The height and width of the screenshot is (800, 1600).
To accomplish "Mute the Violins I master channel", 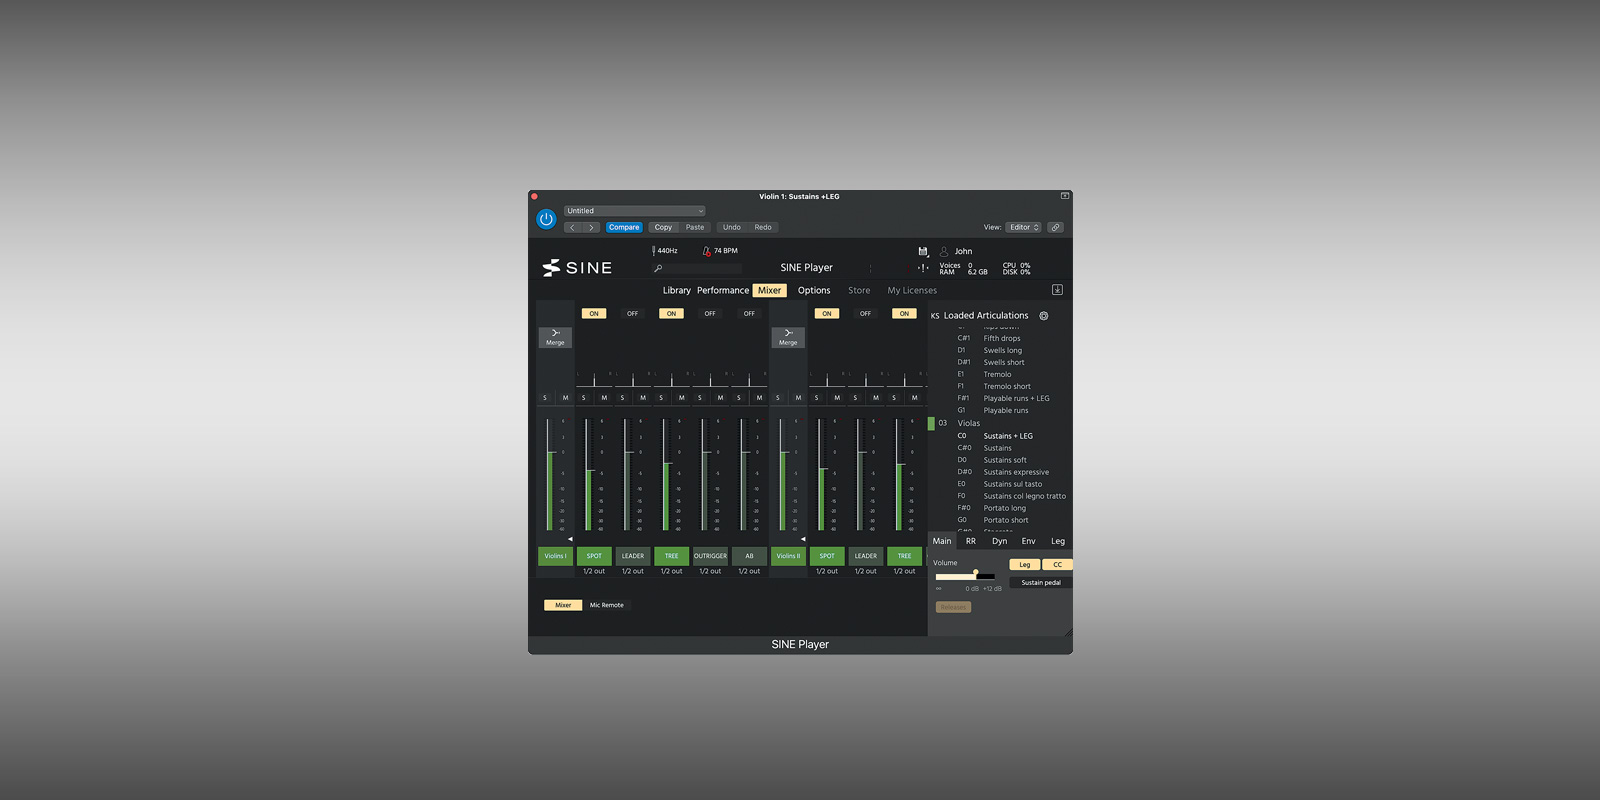I will pyautogui.click(x=565, y=398).
